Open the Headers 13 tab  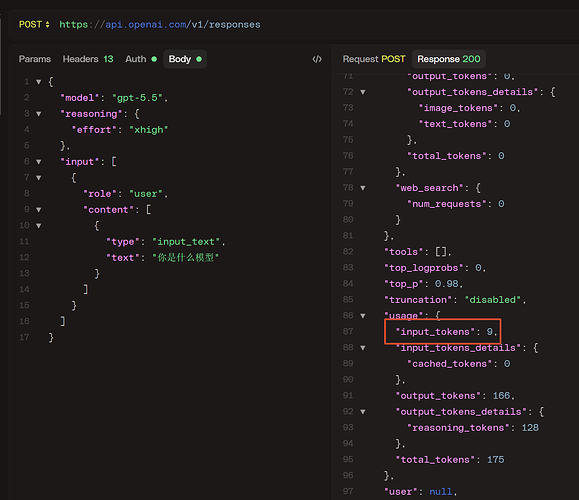coord(88,59)
